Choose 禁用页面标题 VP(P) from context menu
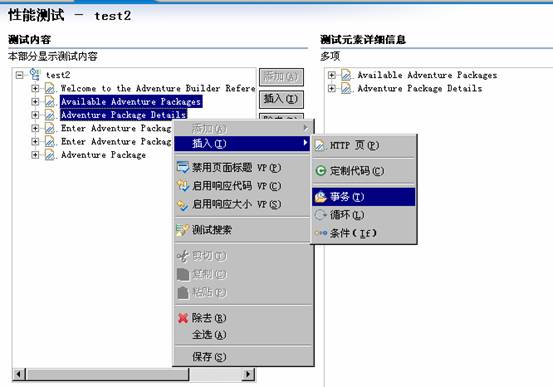 click(243, 167)
